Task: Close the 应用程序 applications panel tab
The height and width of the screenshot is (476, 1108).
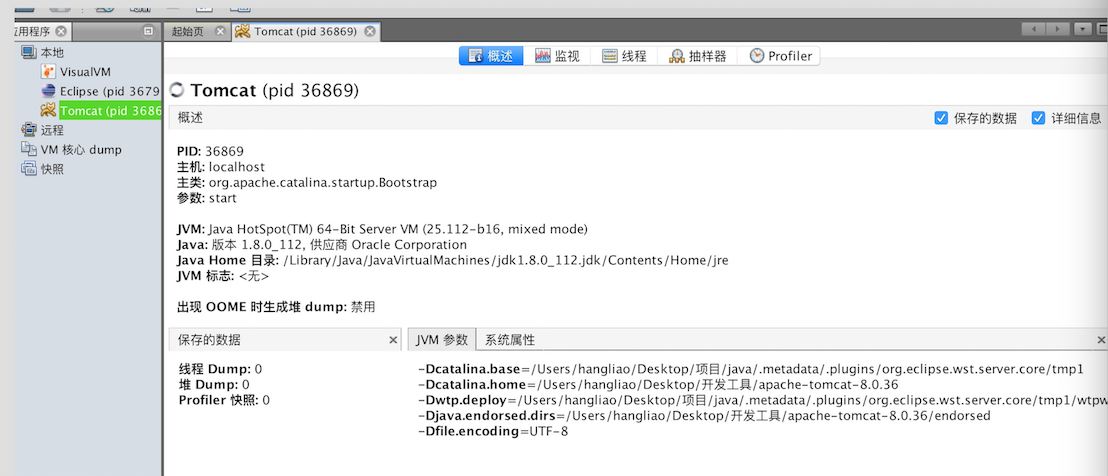Action: (x=61, y=31)
